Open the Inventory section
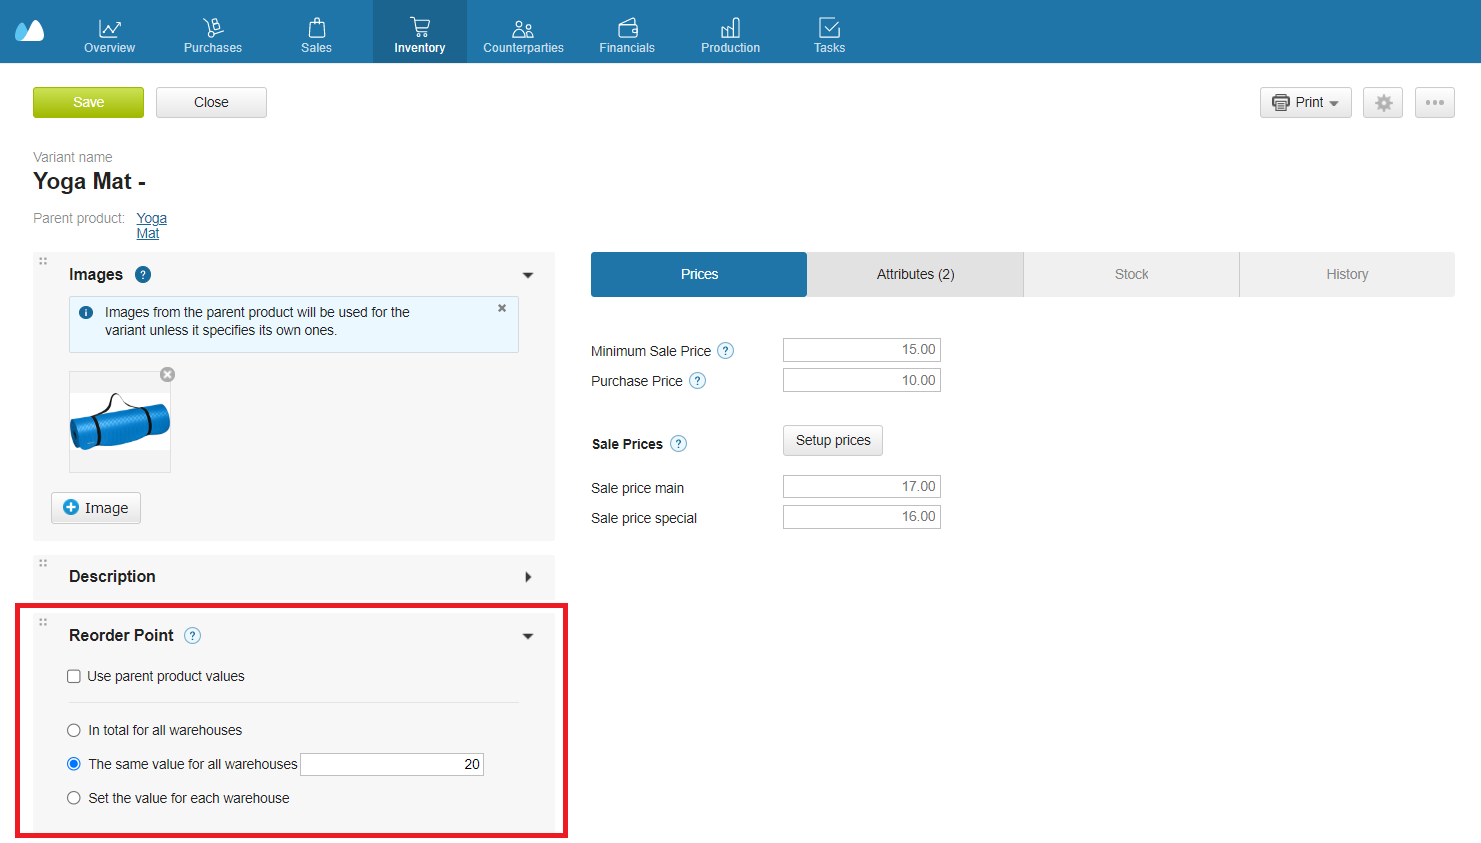This screenshot has height=843, width=1481. (420, 32)
